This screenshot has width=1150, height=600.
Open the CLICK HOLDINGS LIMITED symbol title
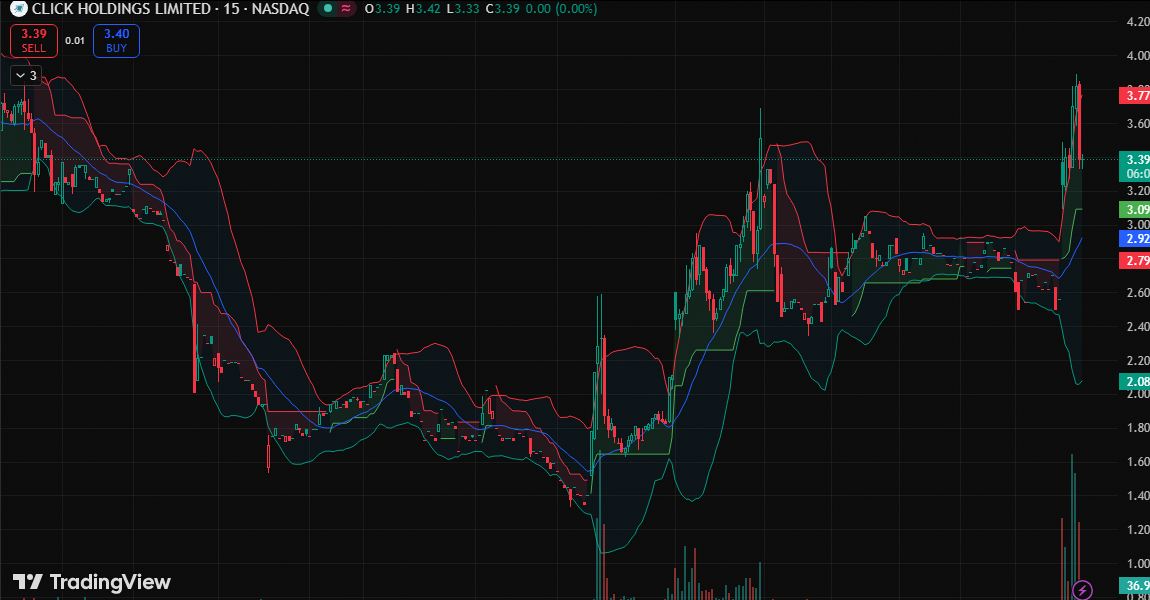coord(170,9)
